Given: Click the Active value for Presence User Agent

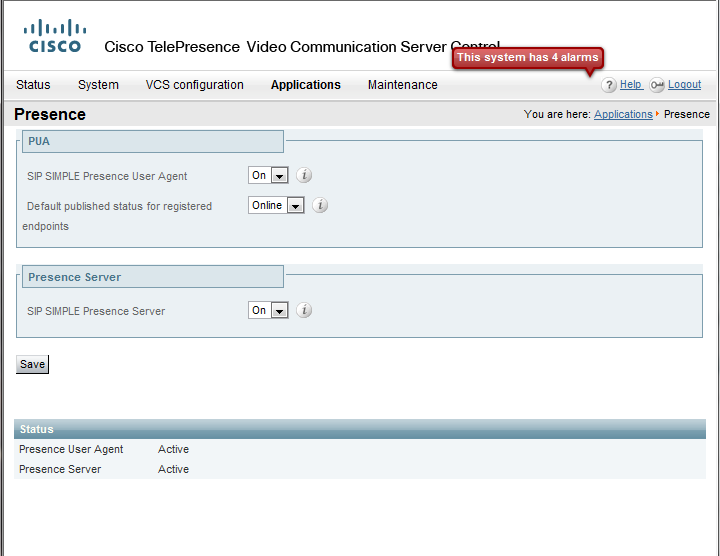Looking at the screenshot, I should pyautogui.click(x=174, y=449).
